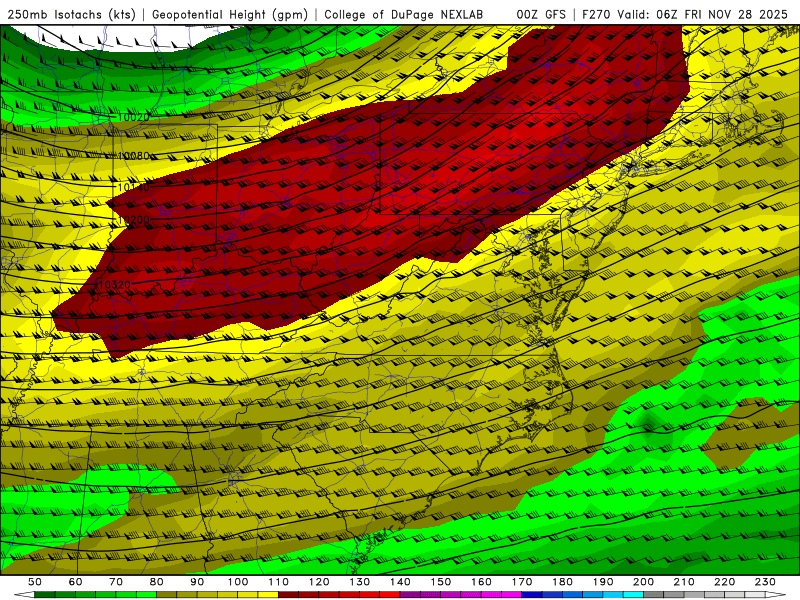Click the cyan swatch just left of the 200 mark
Image resolution: width=800 pixels, height=600 pixels.
pos(634,595)
